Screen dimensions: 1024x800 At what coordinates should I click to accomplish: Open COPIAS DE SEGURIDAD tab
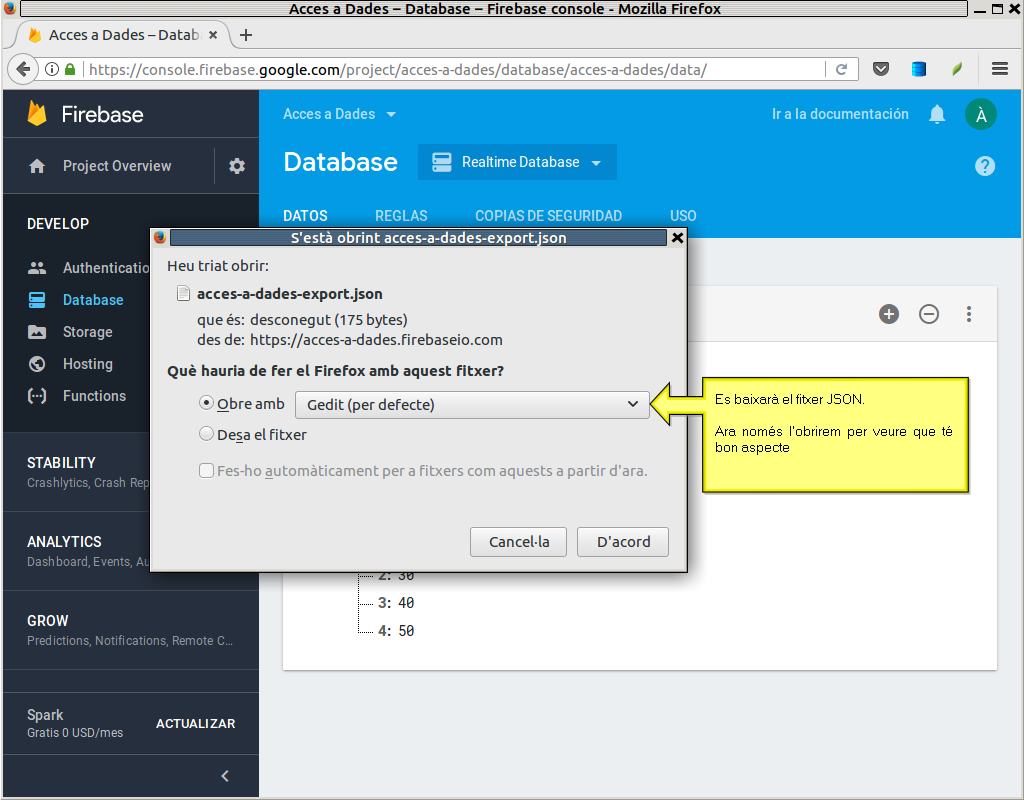(549, 216)
